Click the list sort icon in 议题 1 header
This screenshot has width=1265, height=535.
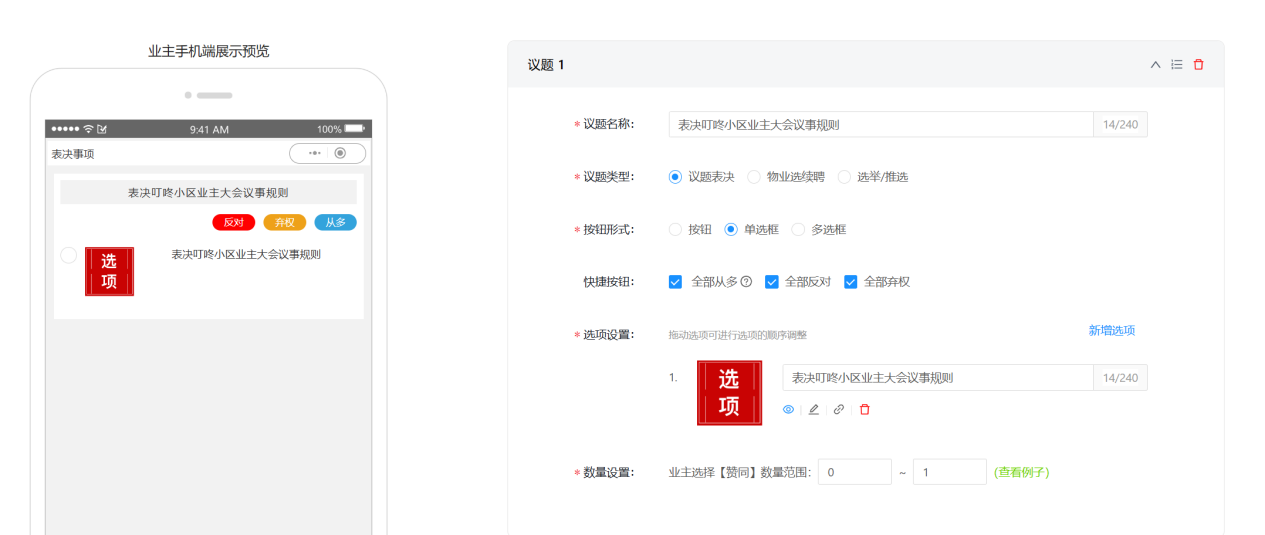[1177, 65]
